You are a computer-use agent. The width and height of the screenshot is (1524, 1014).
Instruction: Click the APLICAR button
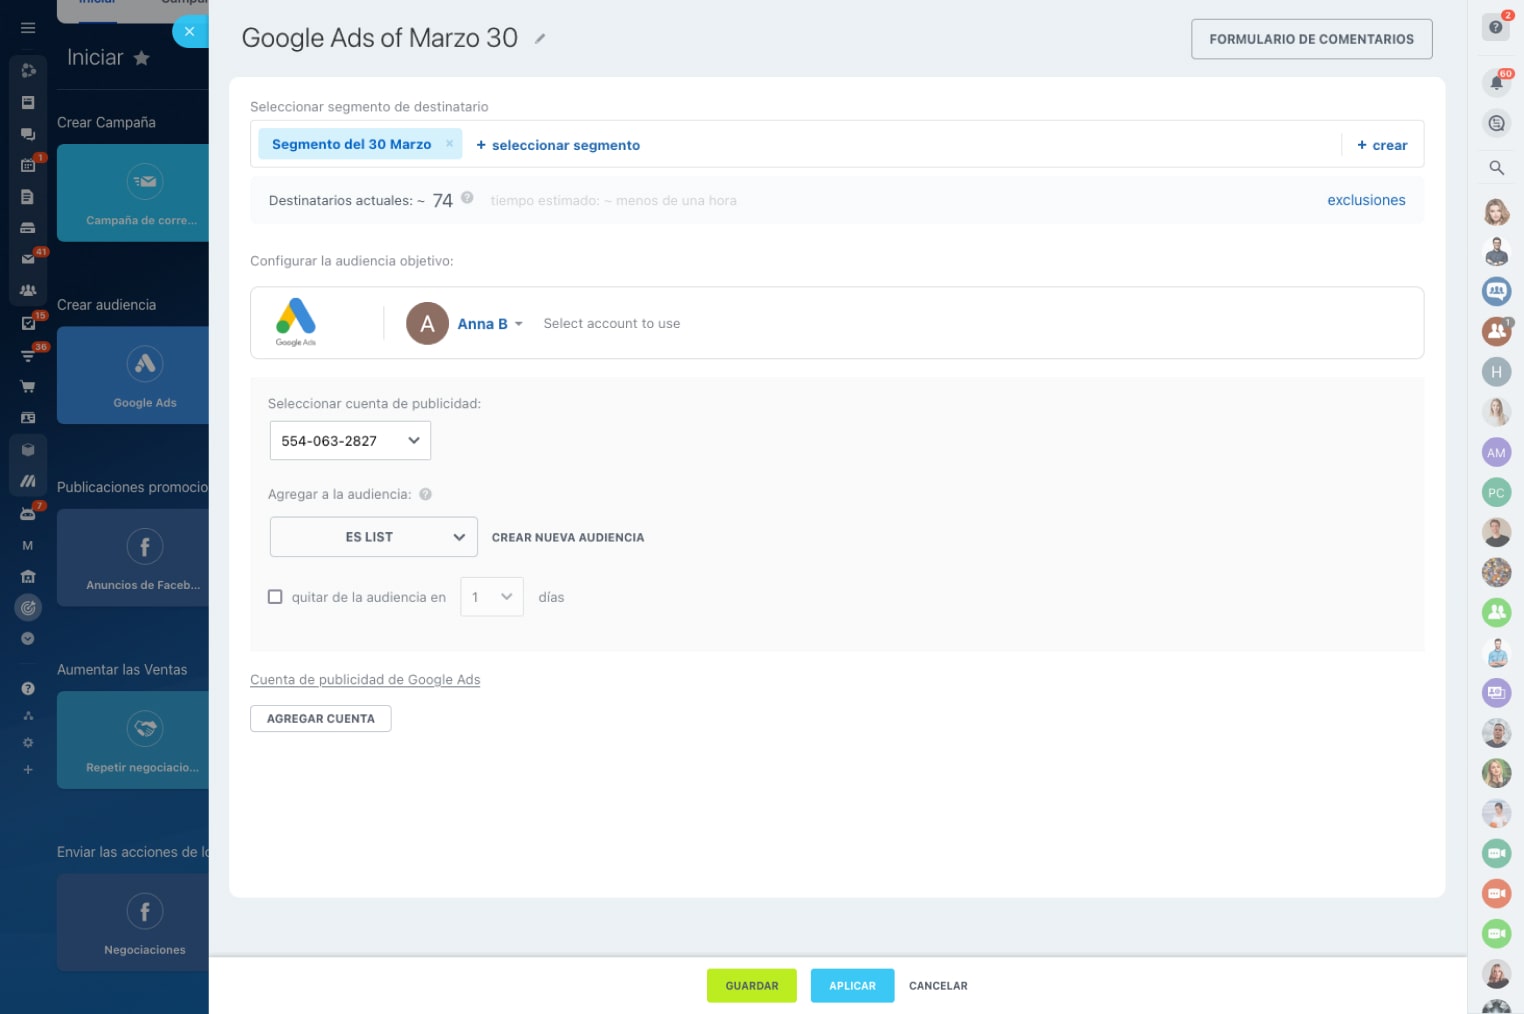coord(852,985)
